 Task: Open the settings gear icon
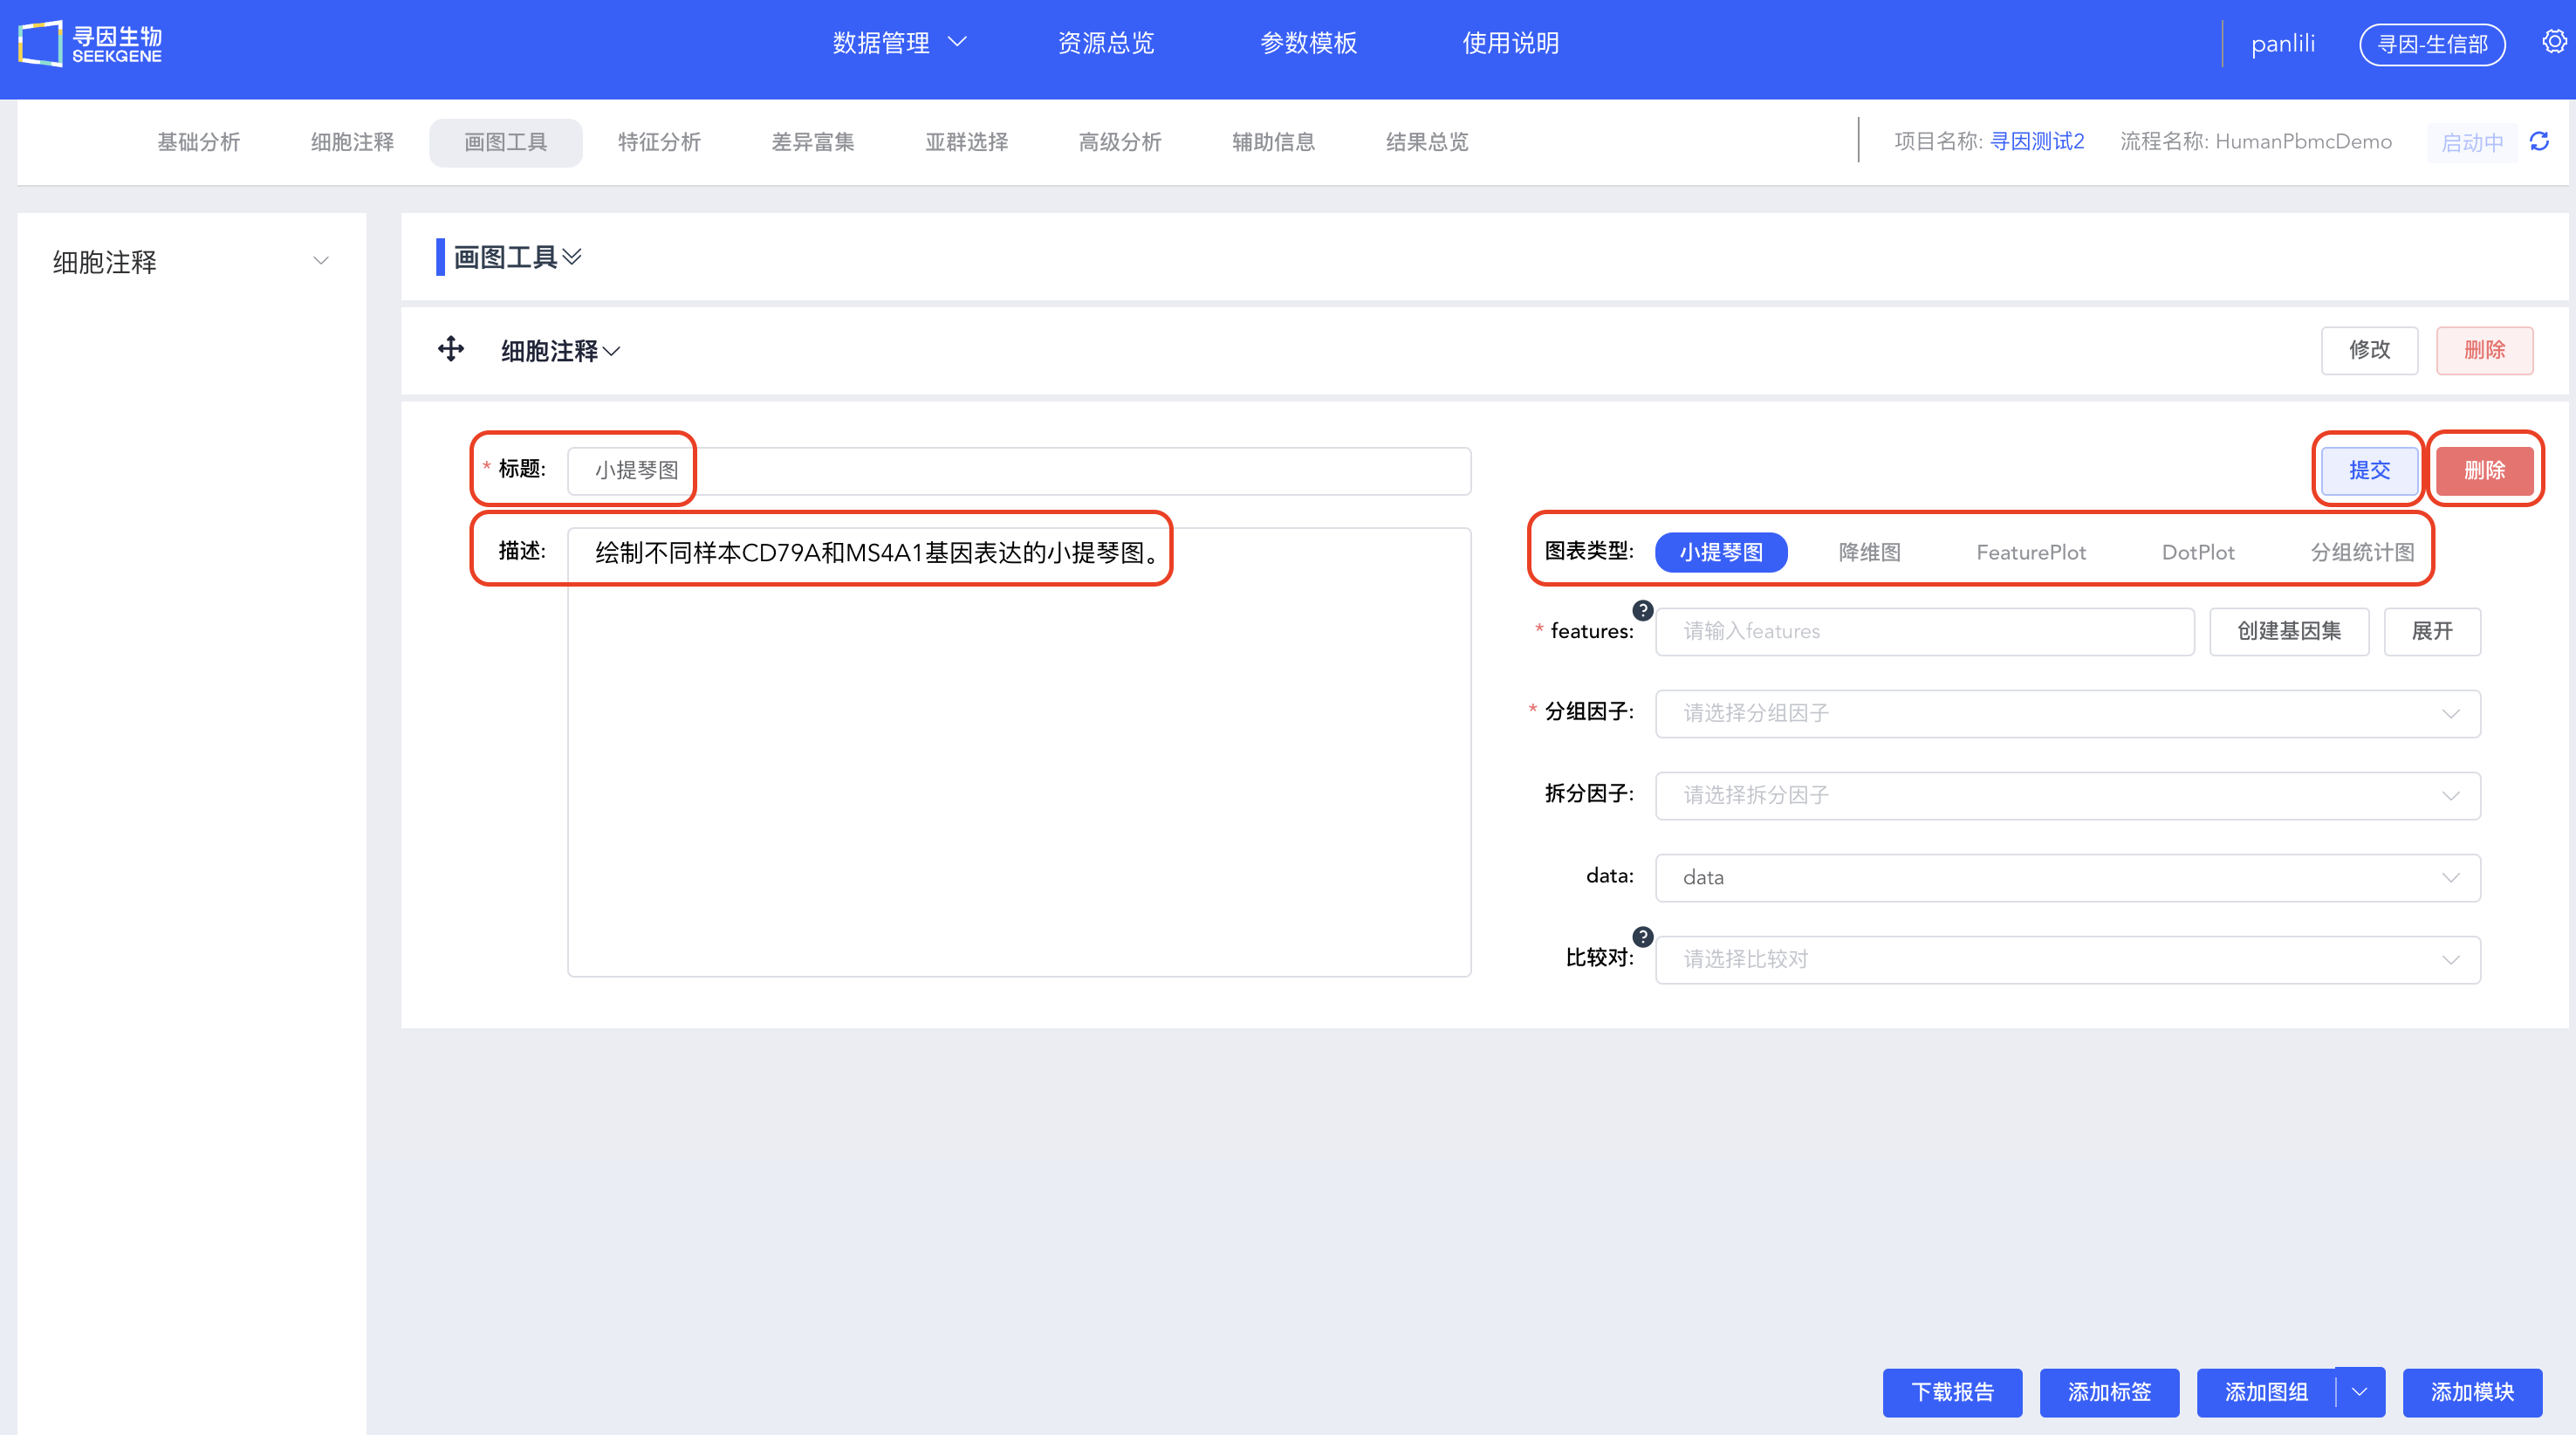(2553, 42)
